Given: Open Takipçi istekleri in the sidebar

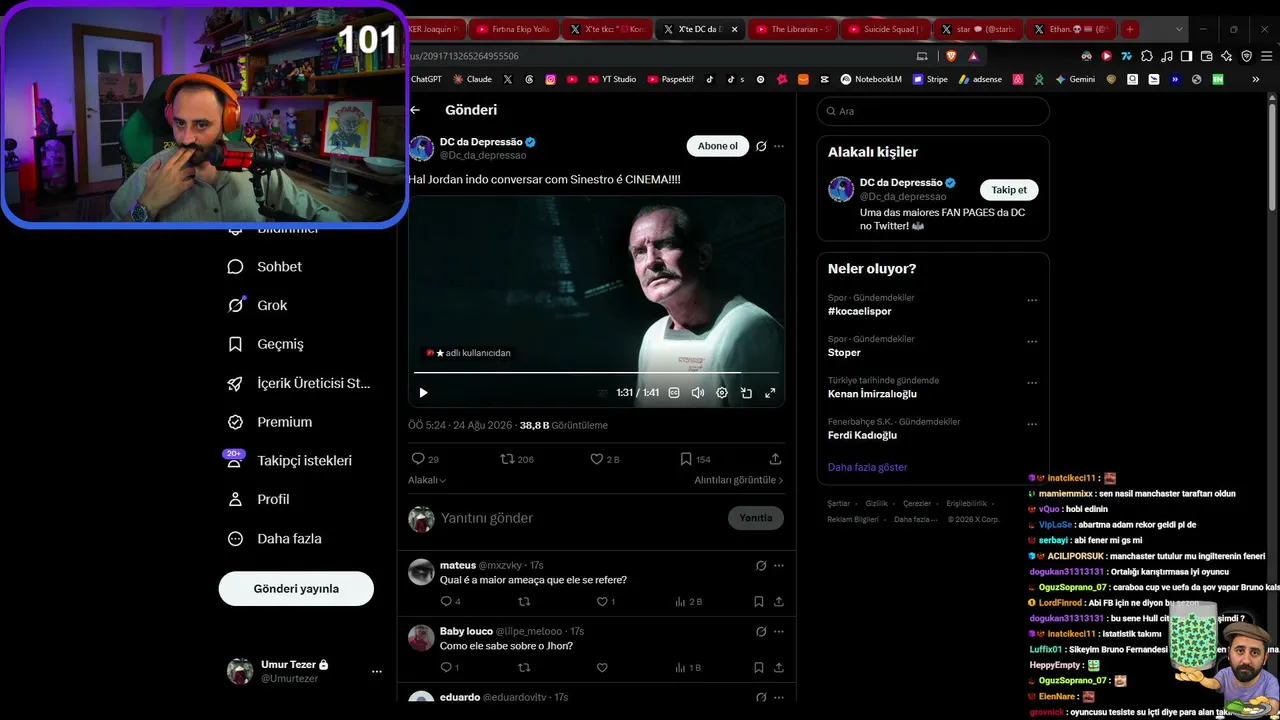Looking at the screenshot, I should pyautogui.click(x=290, y=460).
